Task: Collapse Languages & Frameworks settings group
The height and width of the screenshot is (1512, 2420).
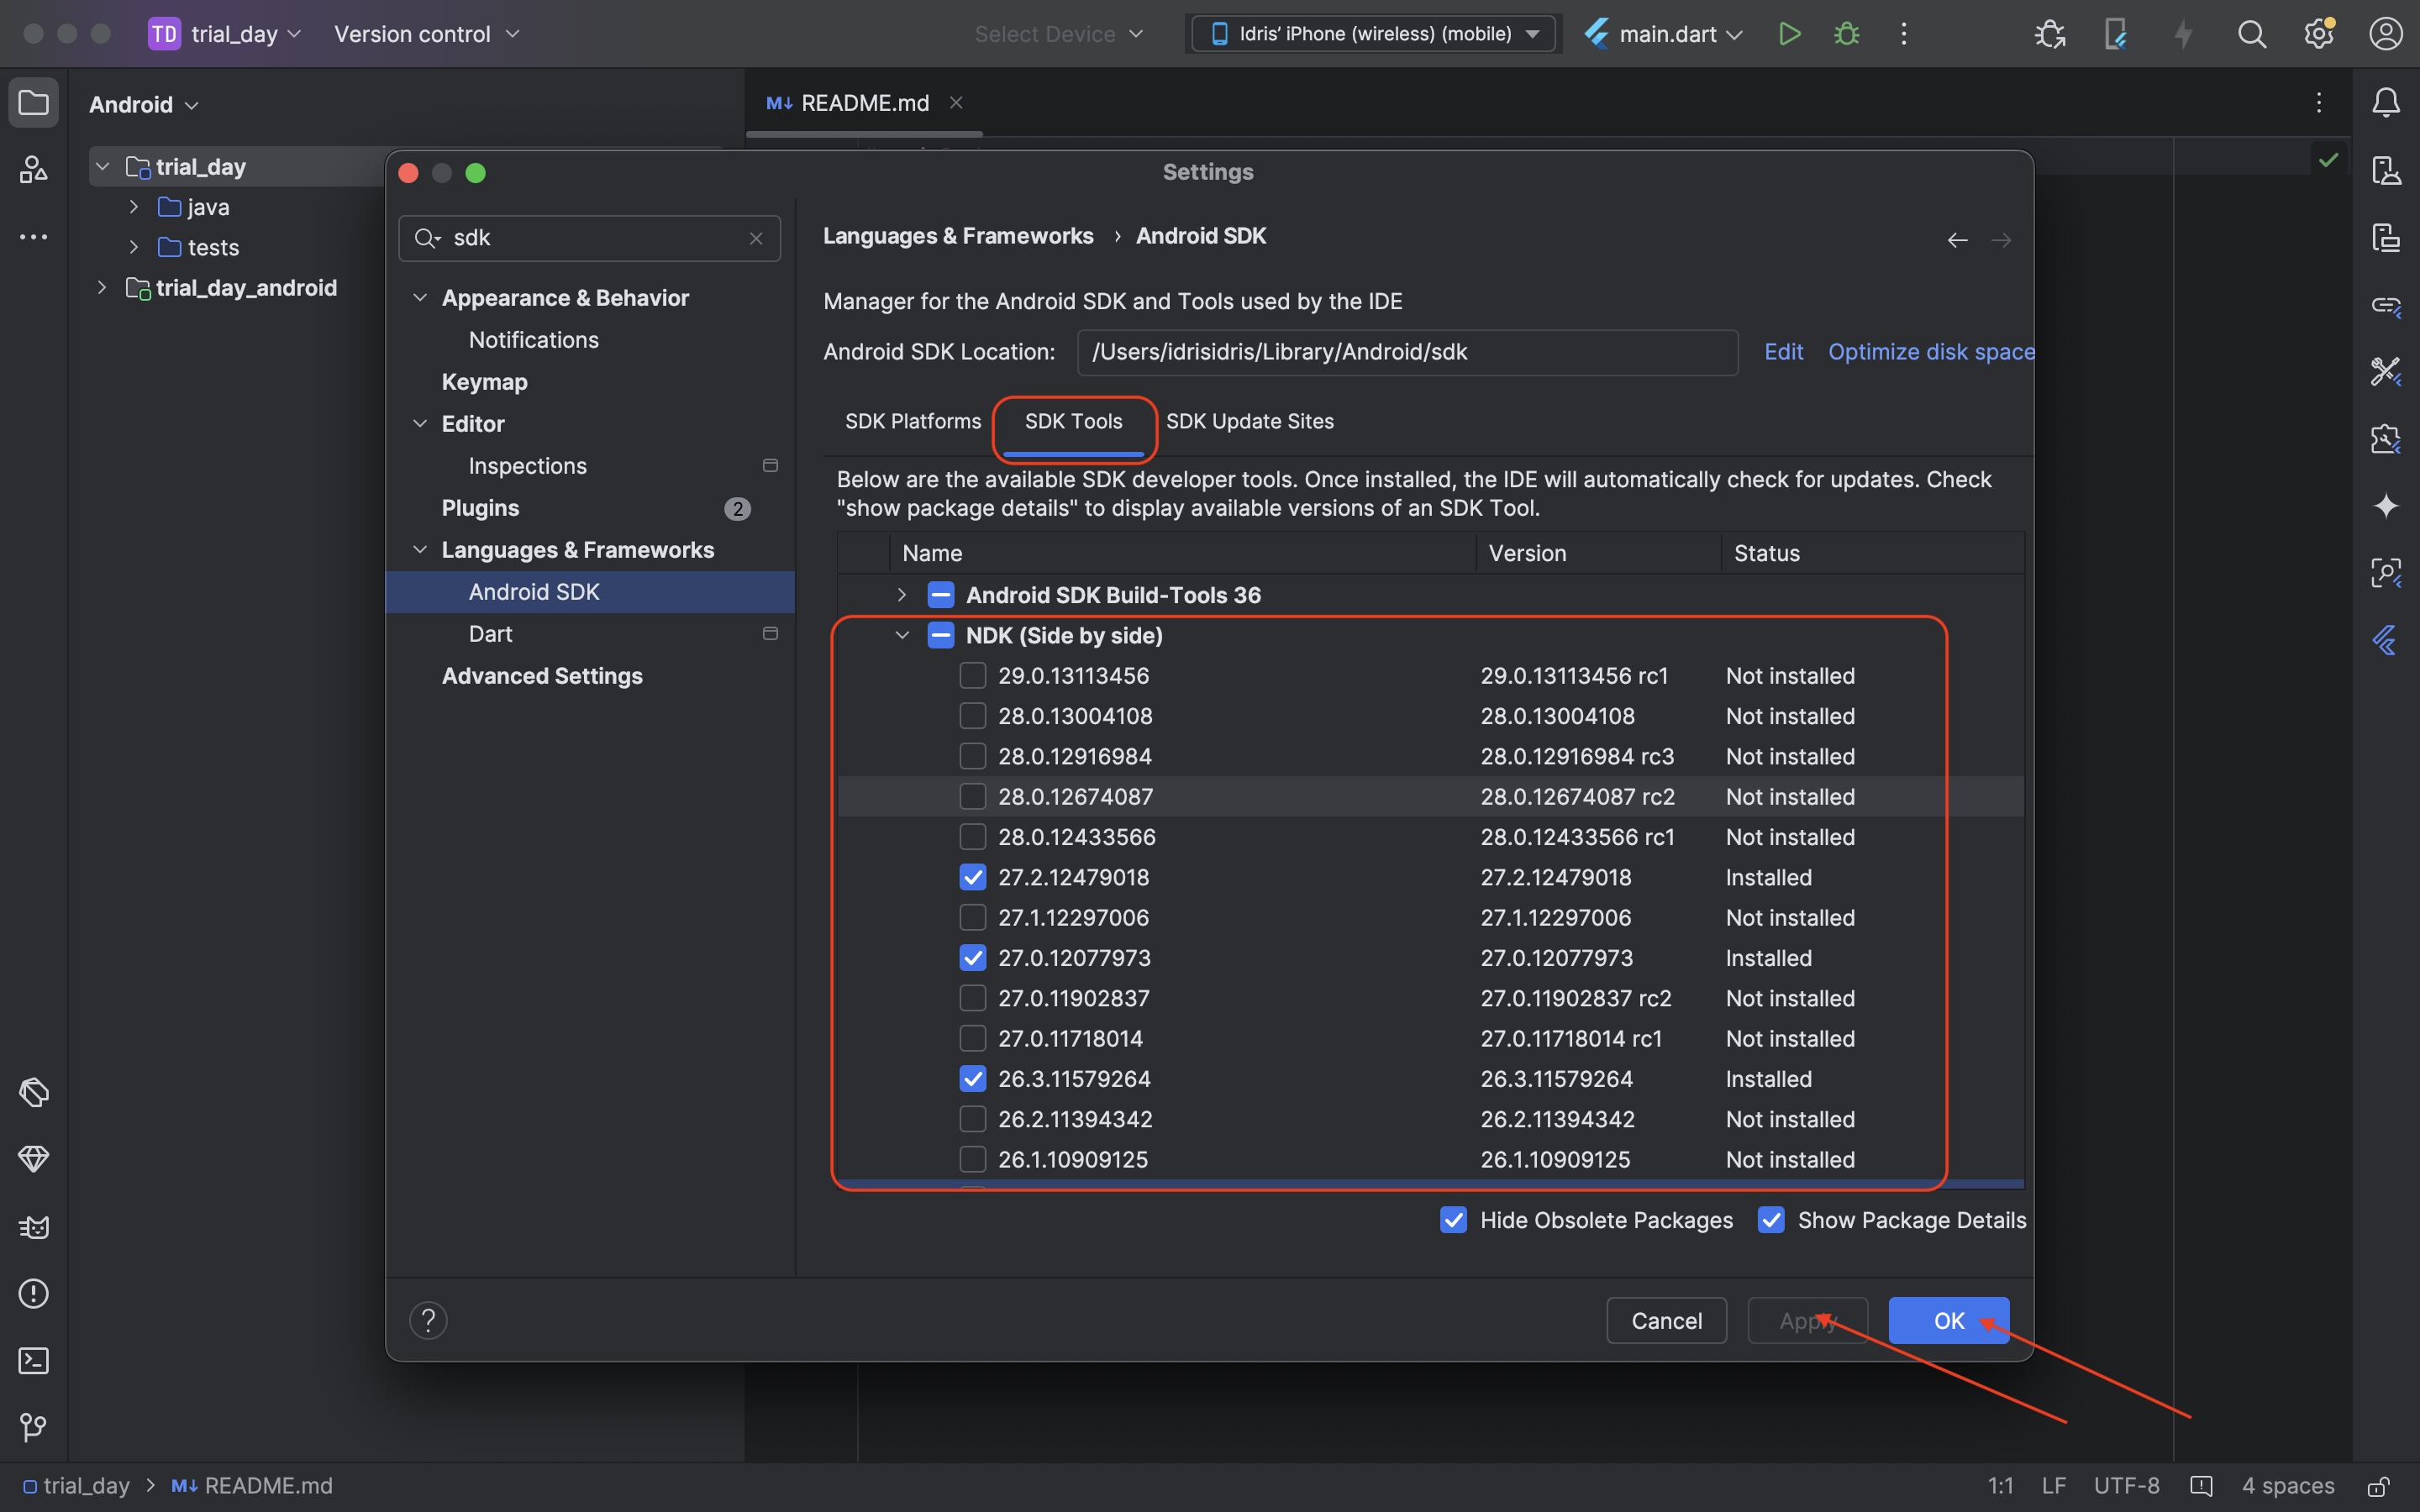Action: point(420,550)
